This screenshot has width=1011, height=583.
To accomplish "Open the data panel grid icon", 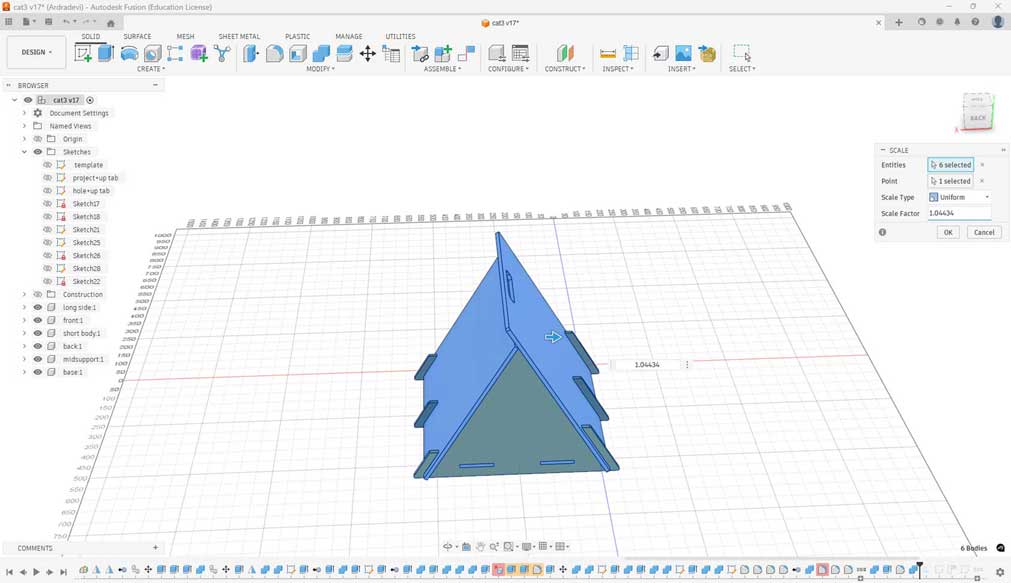I will [8, 22].
